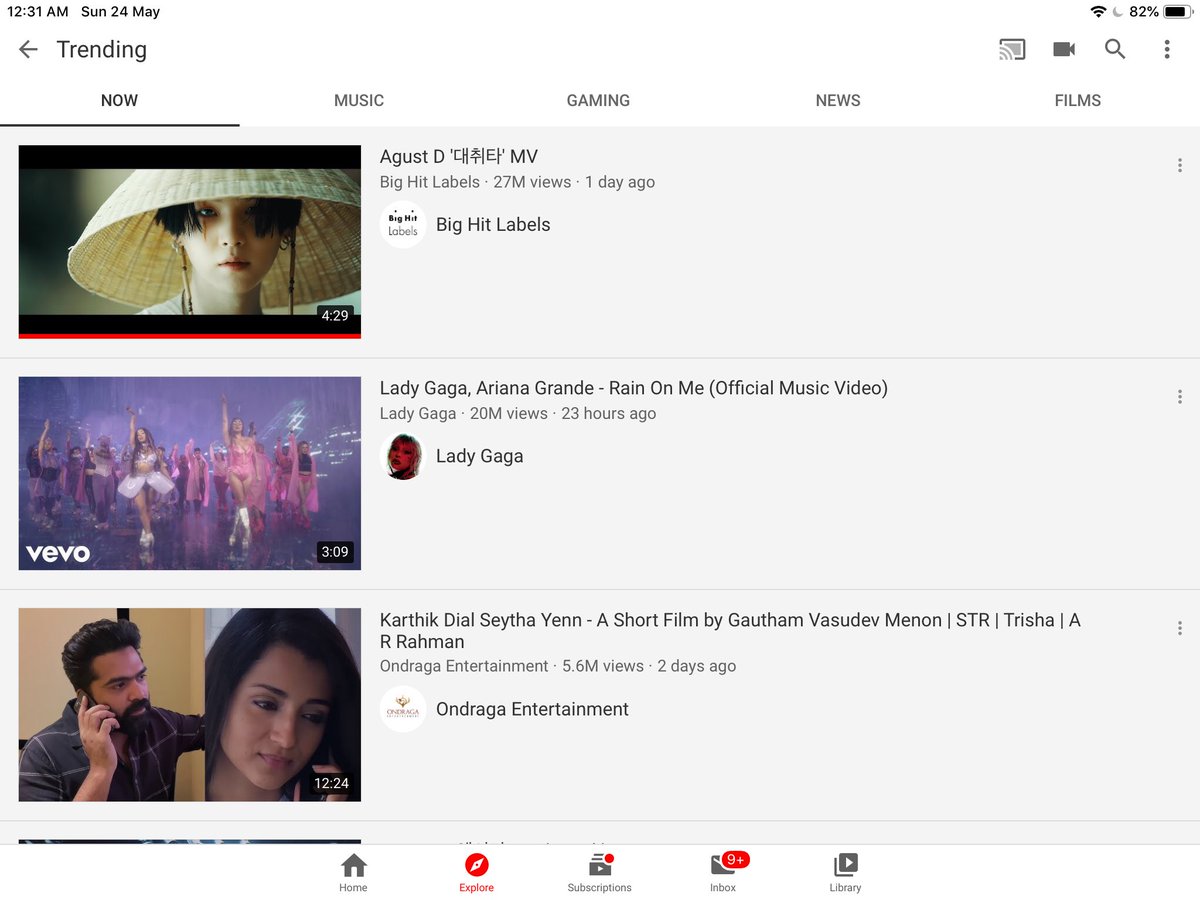The image size is (1200, 900).
Task: Open the Big Hit Labels channel name link
Action: [493, 225]
